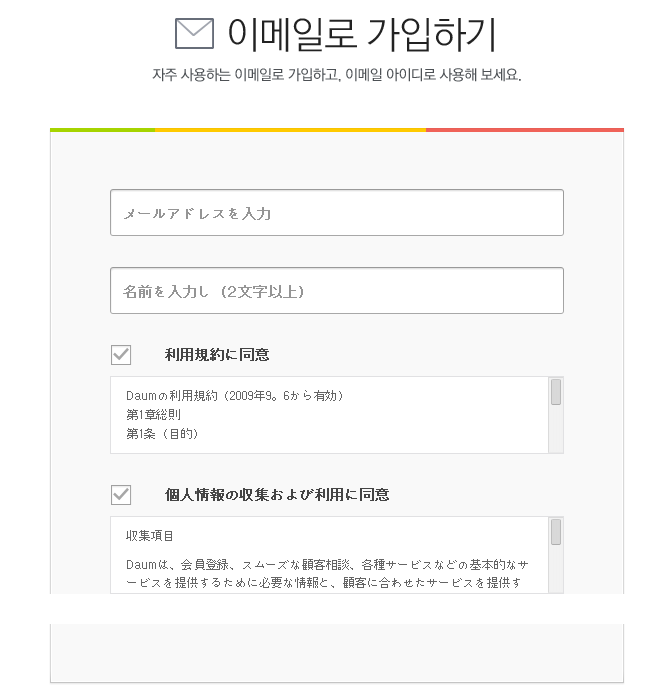Click the 이메일로 가입하기 heading
Screen dimensions: 668x699
pyautogui.click(x=361, y=34)
